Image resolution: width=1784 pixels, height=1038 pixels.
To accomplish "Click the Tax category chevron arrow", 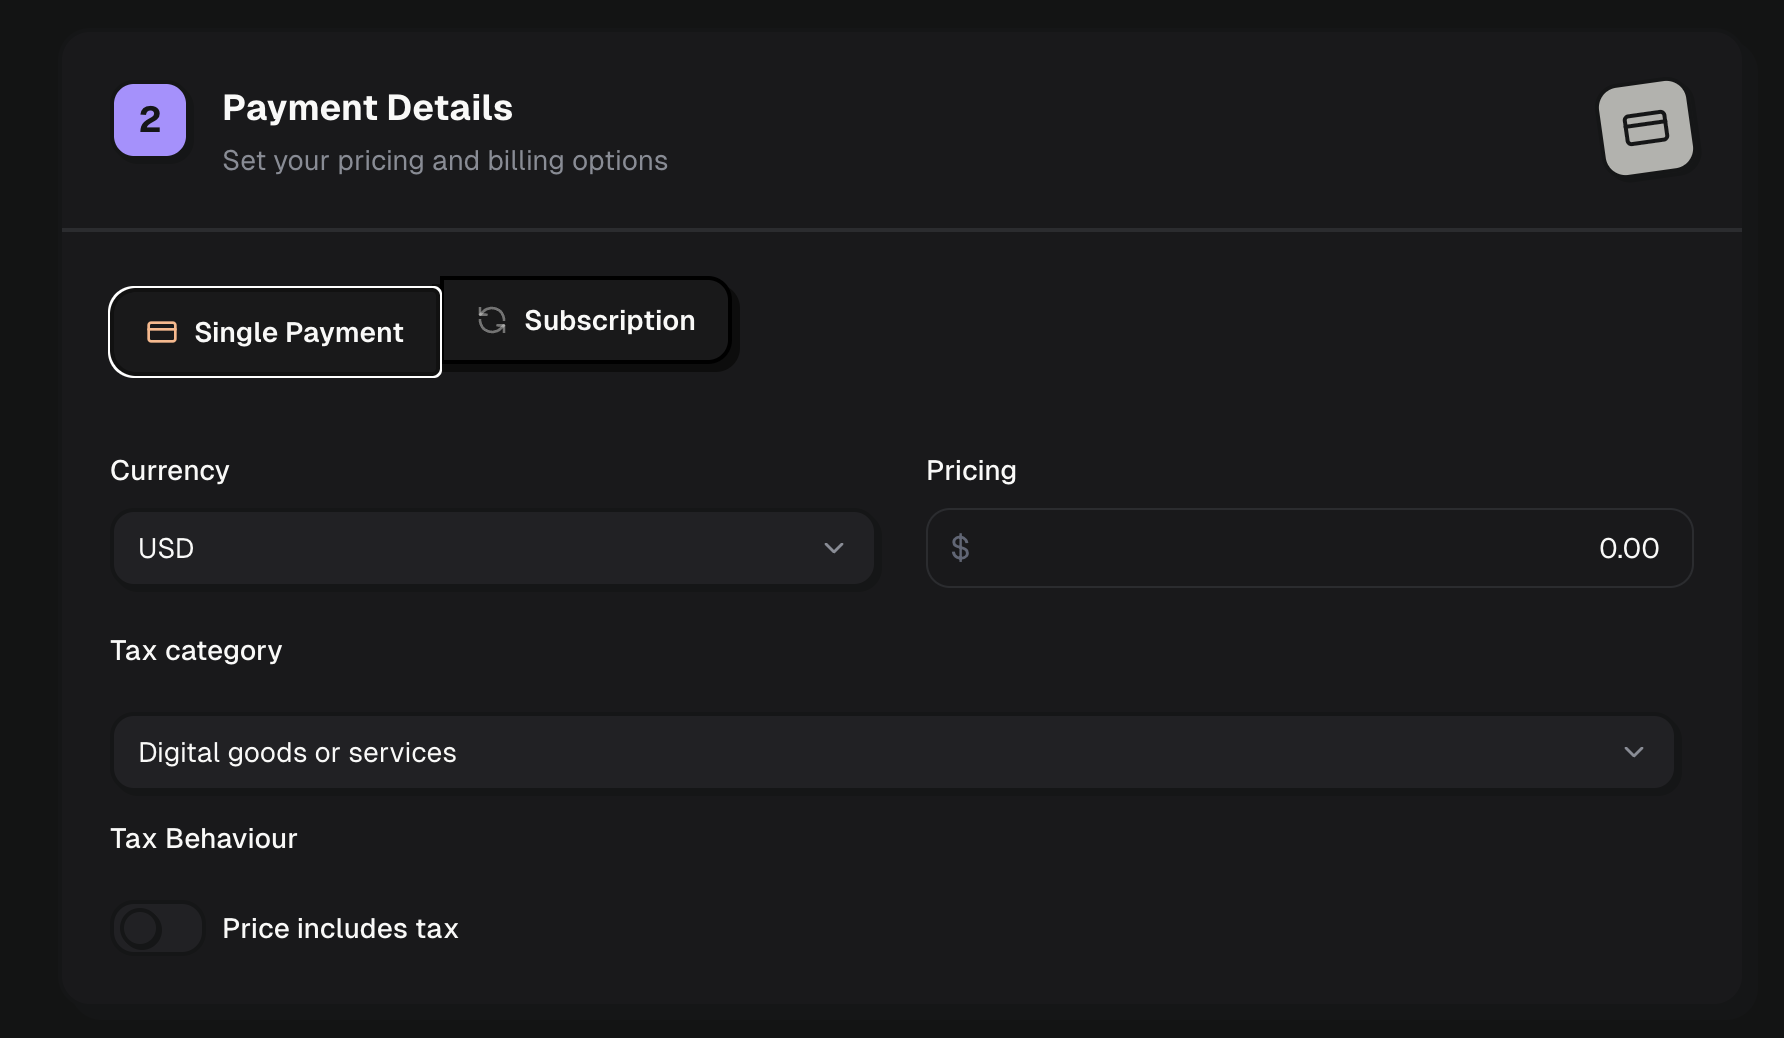I will pyautogui.click(x=1634, y=752).
